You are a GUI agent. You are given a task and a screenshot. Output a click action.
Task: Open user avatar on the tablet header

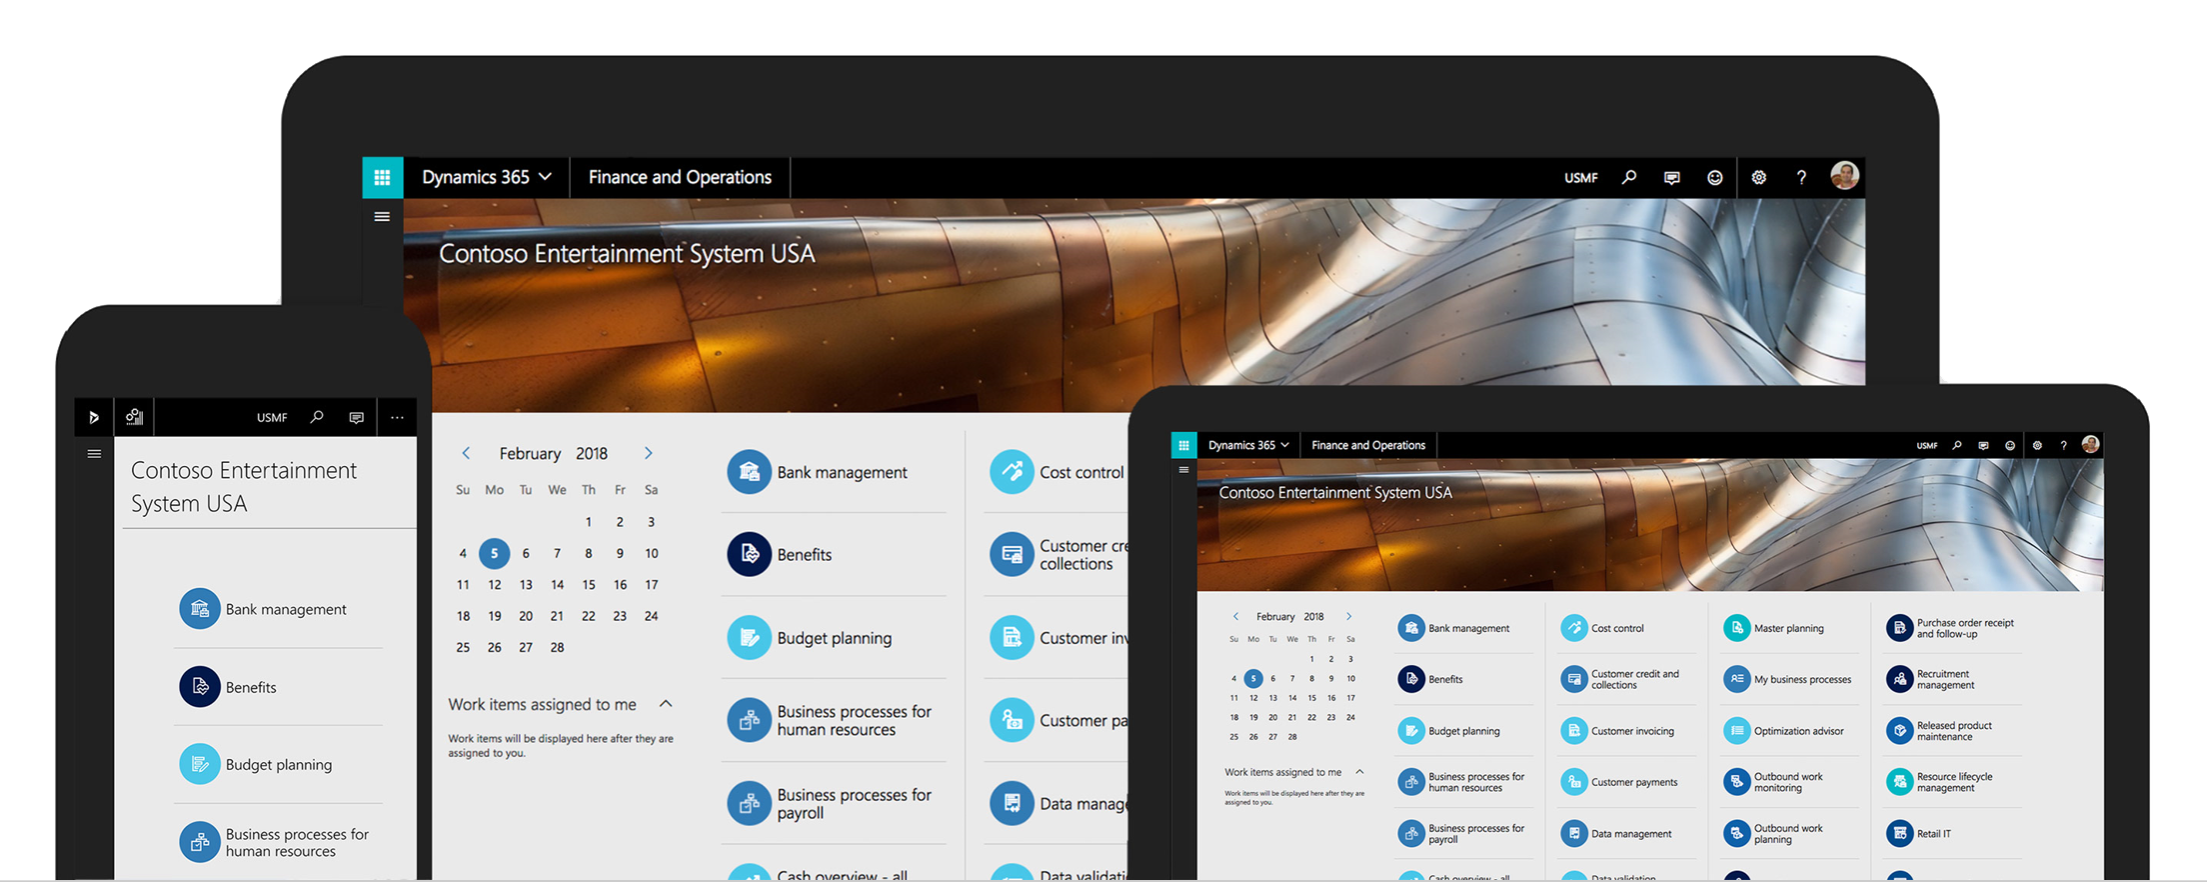click(2090, 444)
